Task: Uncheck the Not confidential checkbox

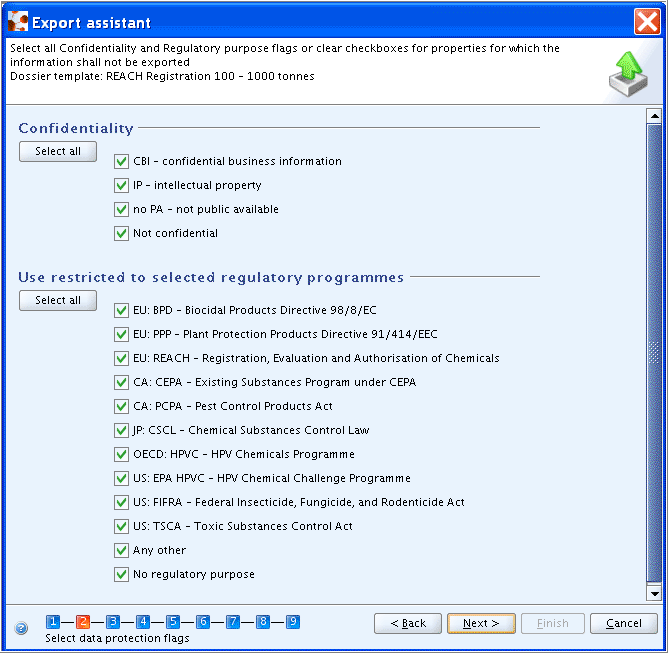Action: tap(121, 233)
